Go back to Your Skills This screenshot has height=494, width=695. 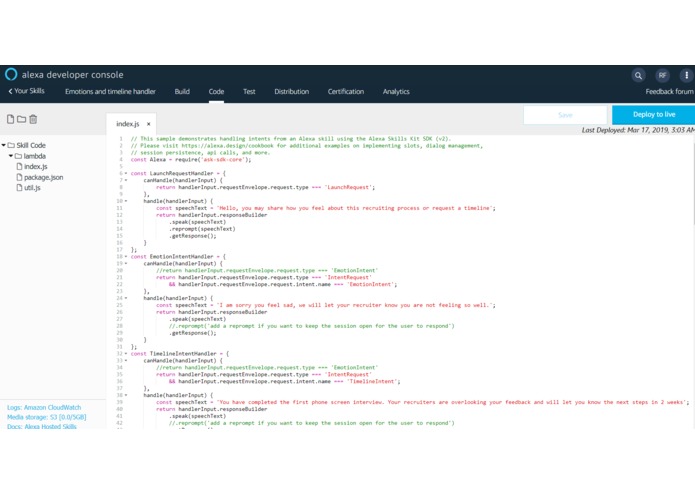[x=27, y=91]
